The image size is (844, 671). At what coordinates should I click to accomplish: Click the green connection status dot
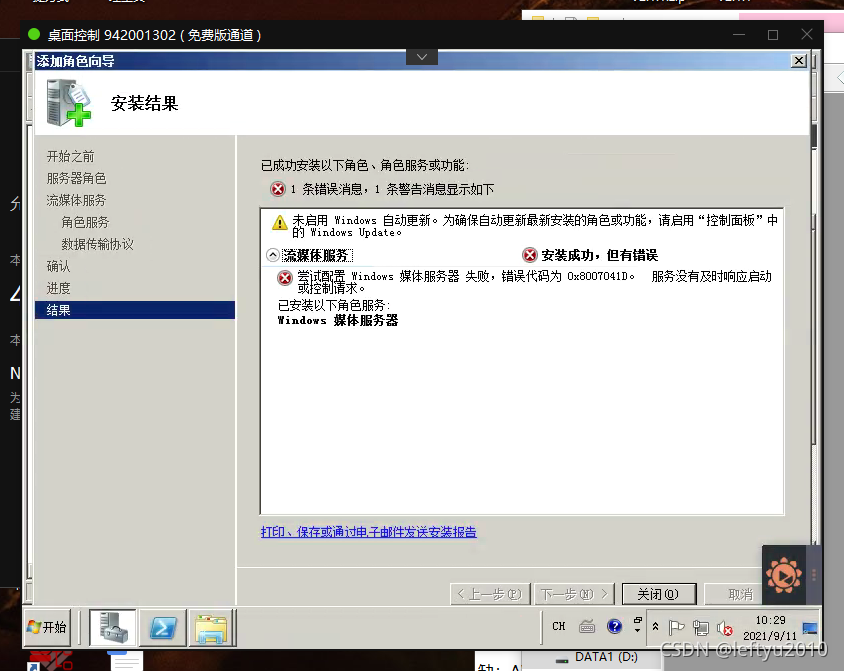pos(34,34)
